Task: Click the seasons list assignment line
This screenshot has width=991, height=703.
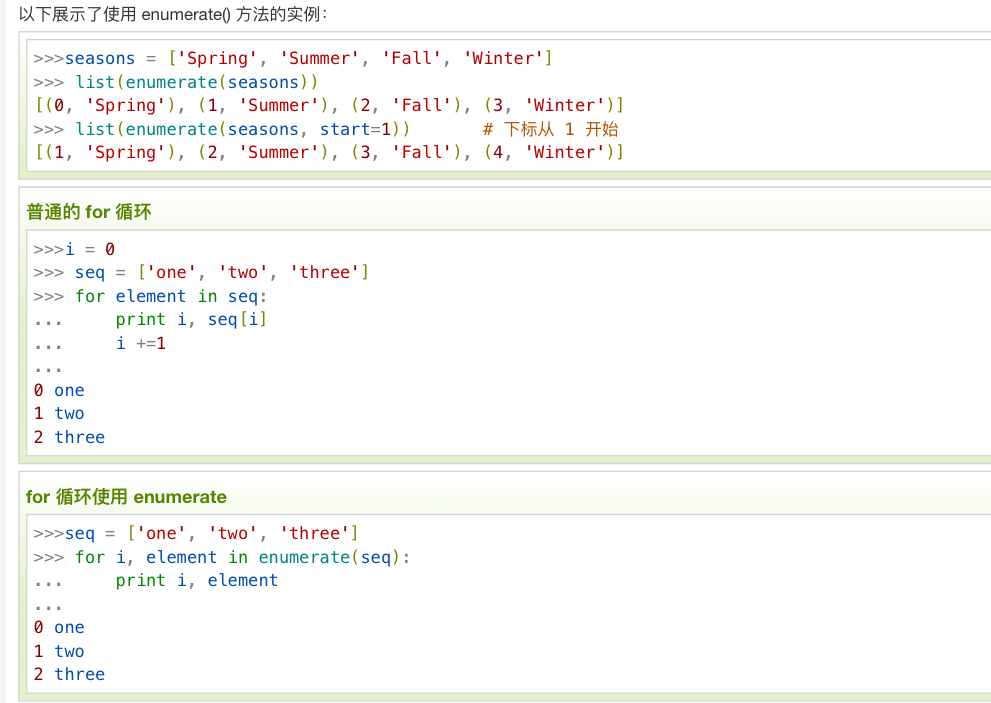Action: point(292,58)
